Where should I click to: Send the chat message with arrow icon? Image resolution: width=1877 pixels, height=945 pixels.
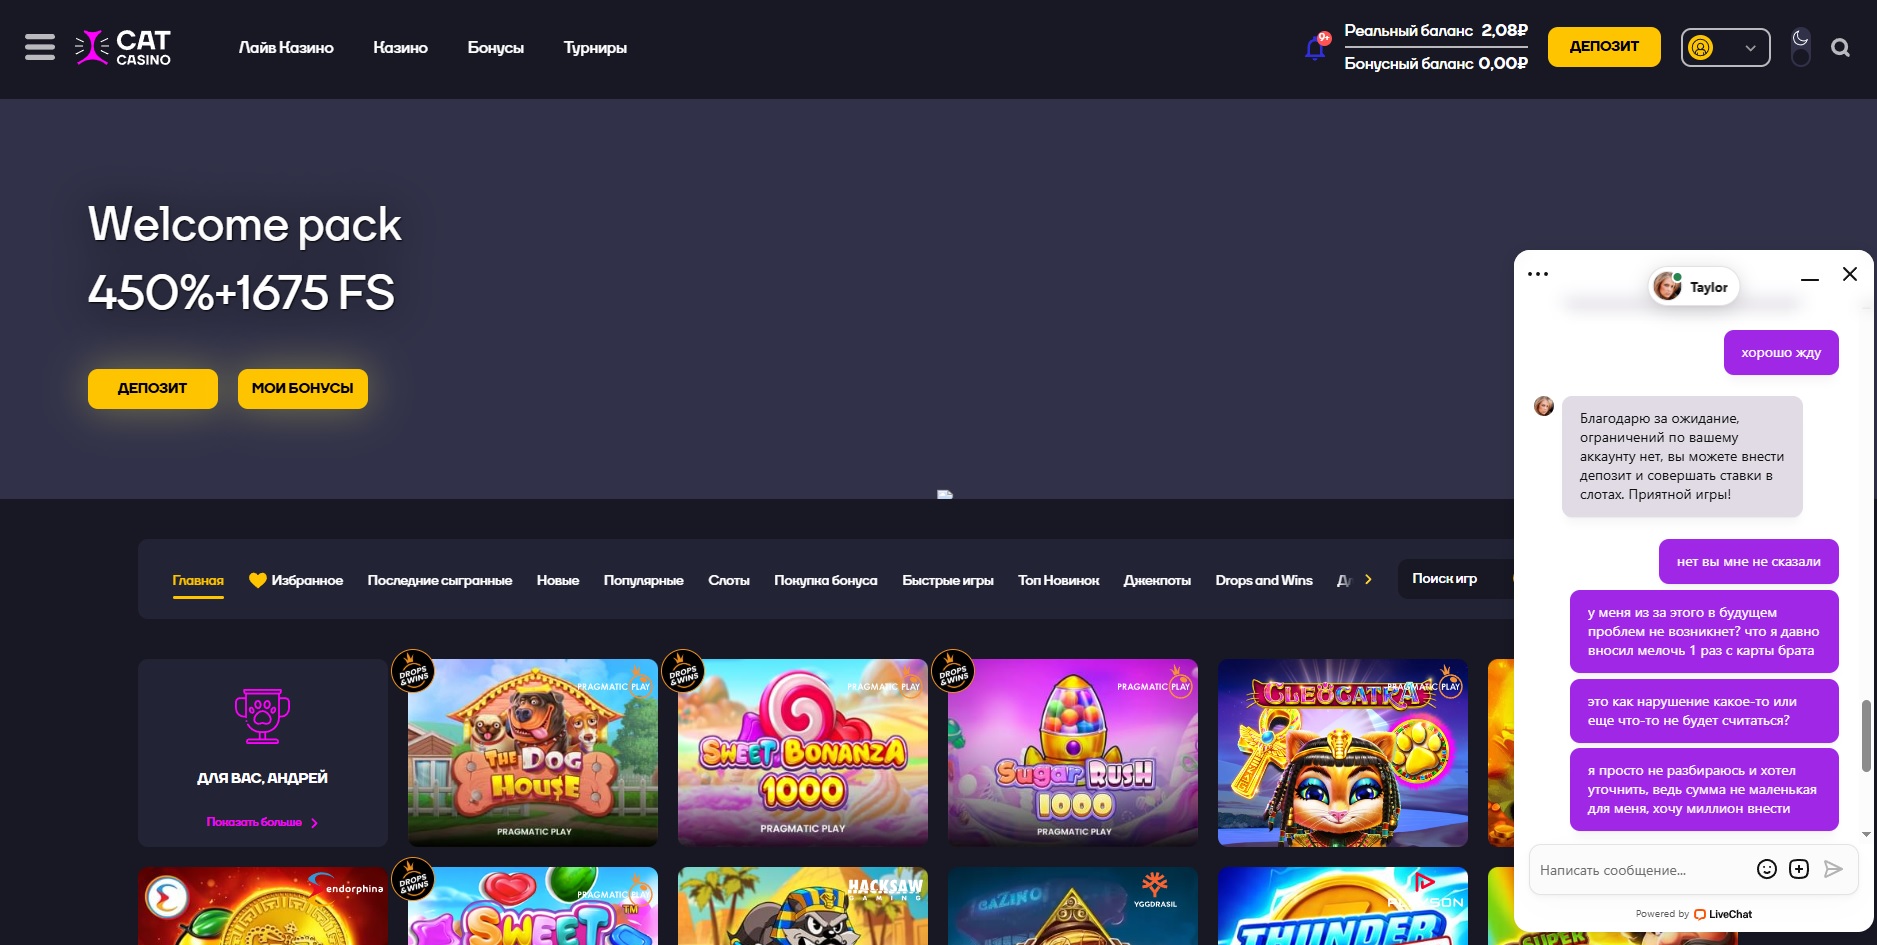tap(1832, 869)
